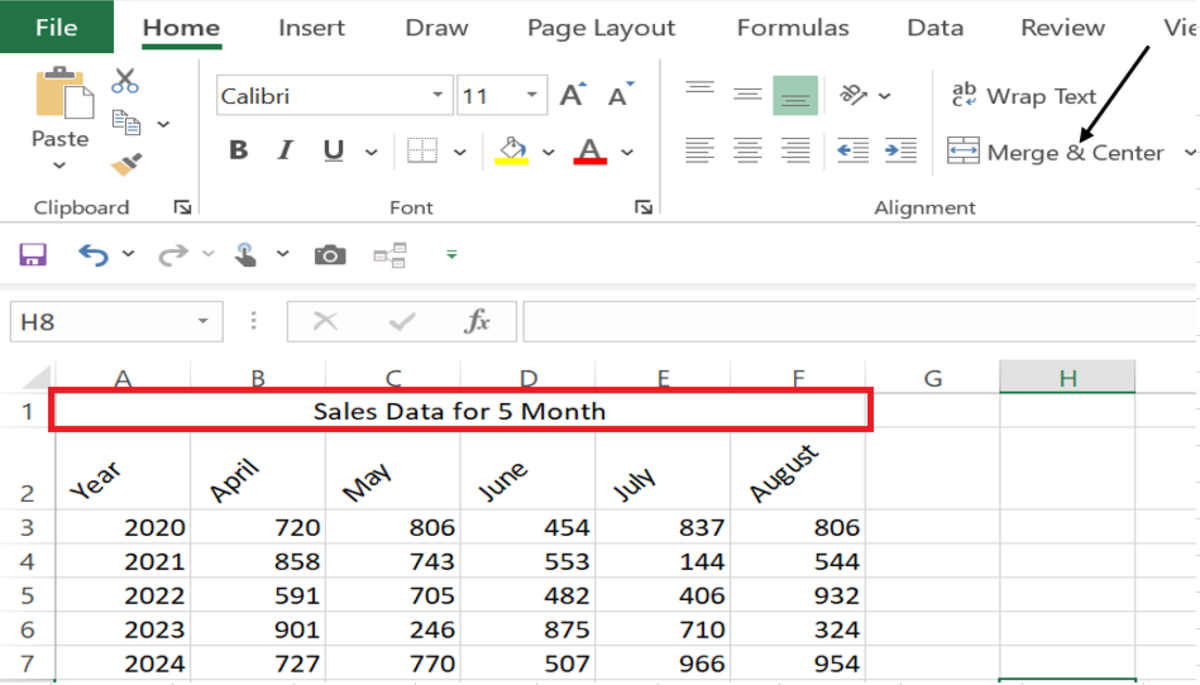Expand the Name Box dropdown arrow
Screen dimensions: 1200x685
[x=203, y=322]
